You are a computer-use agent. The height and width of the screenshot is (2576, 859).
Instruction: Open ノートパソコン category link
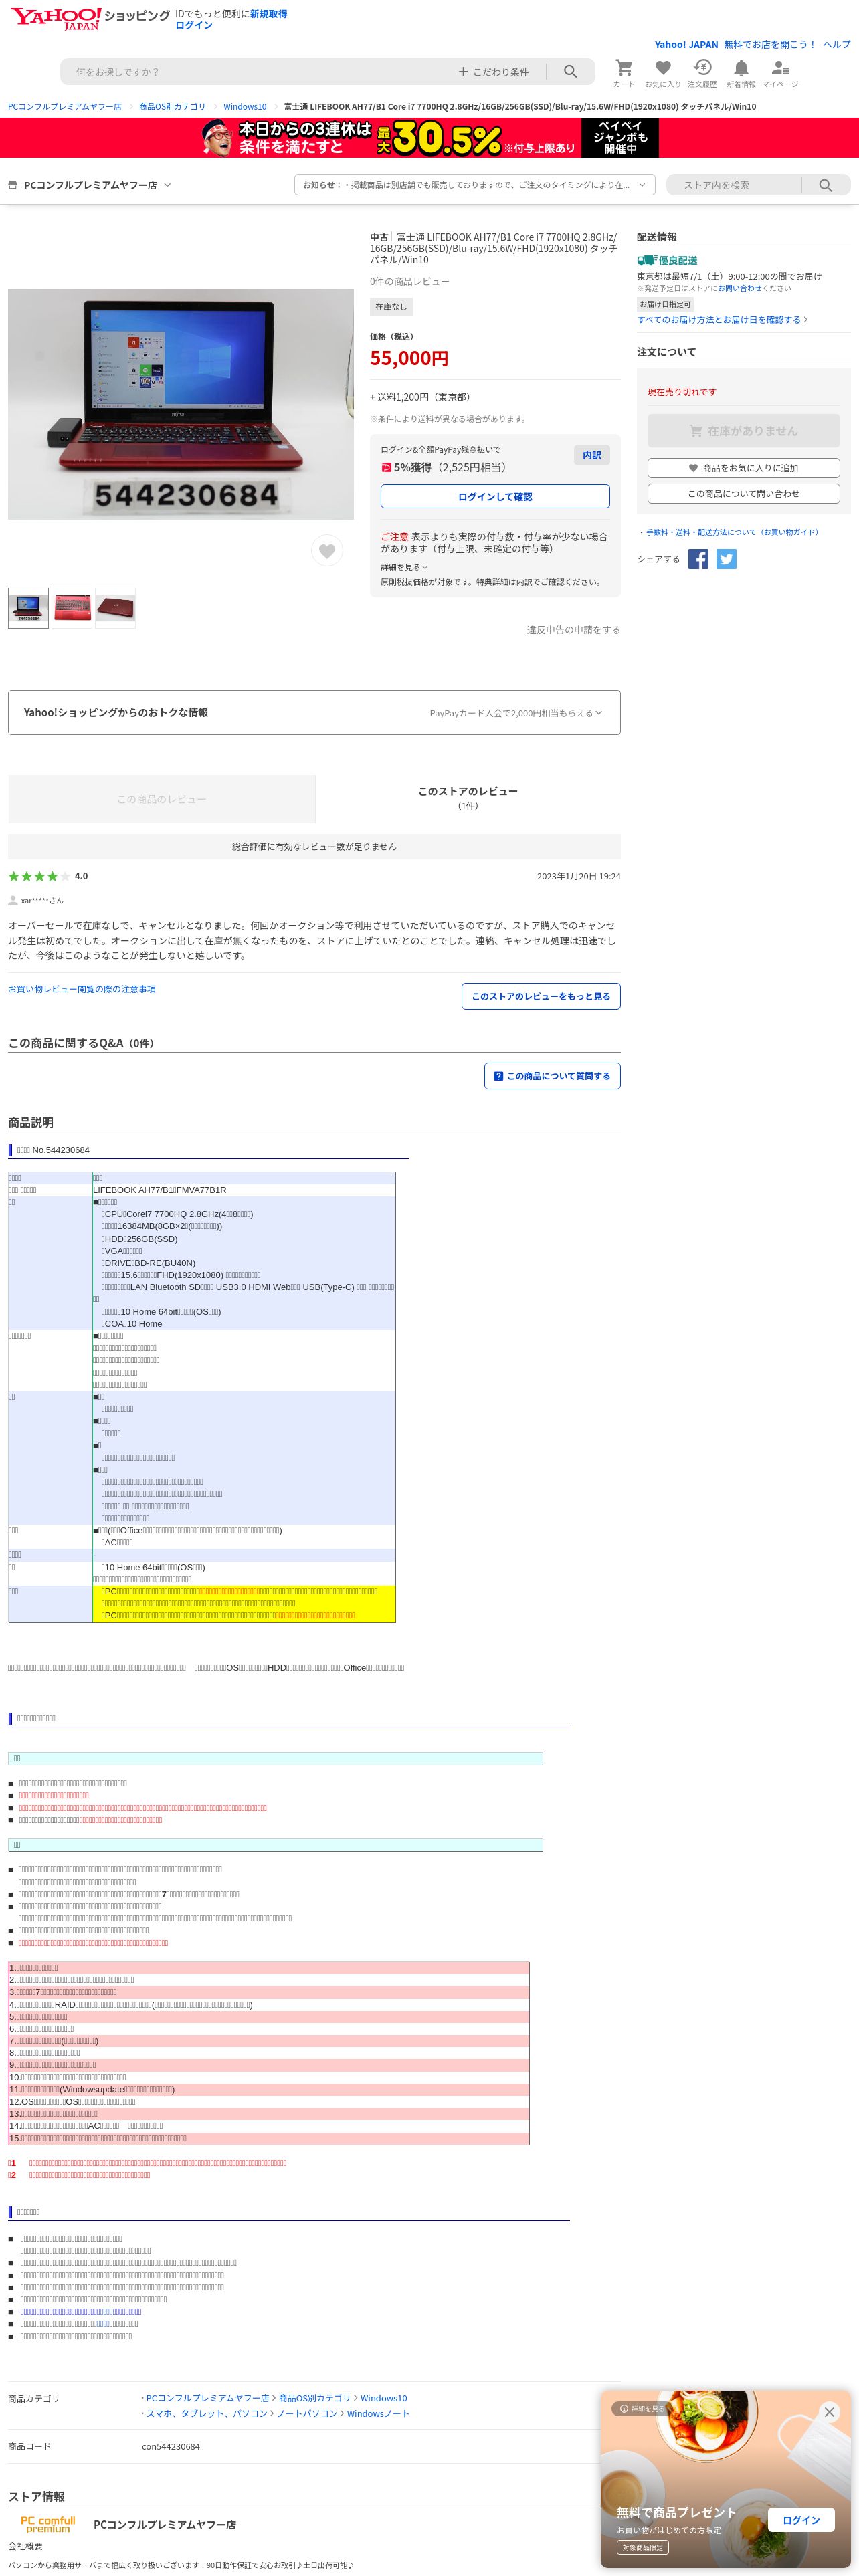307,2413
